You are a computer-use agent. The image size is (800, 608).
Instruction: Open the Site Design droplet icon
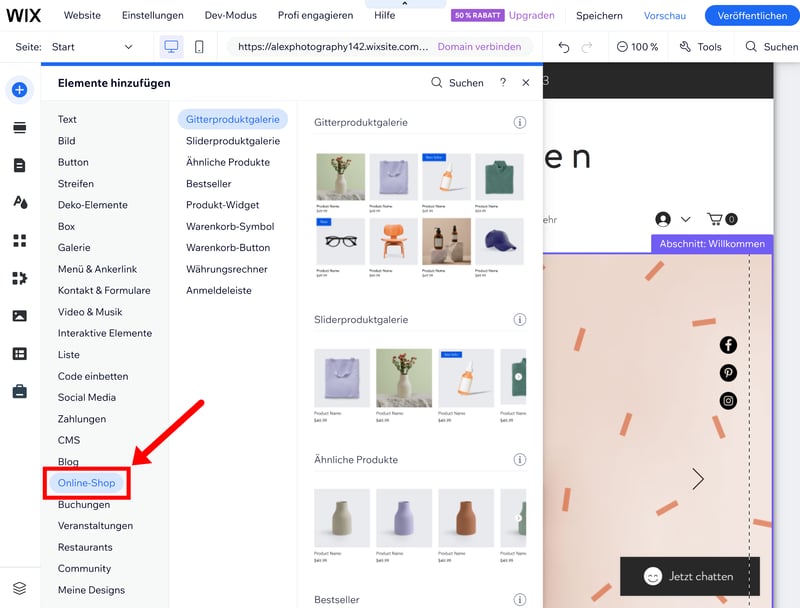click(x=20, y=202)
